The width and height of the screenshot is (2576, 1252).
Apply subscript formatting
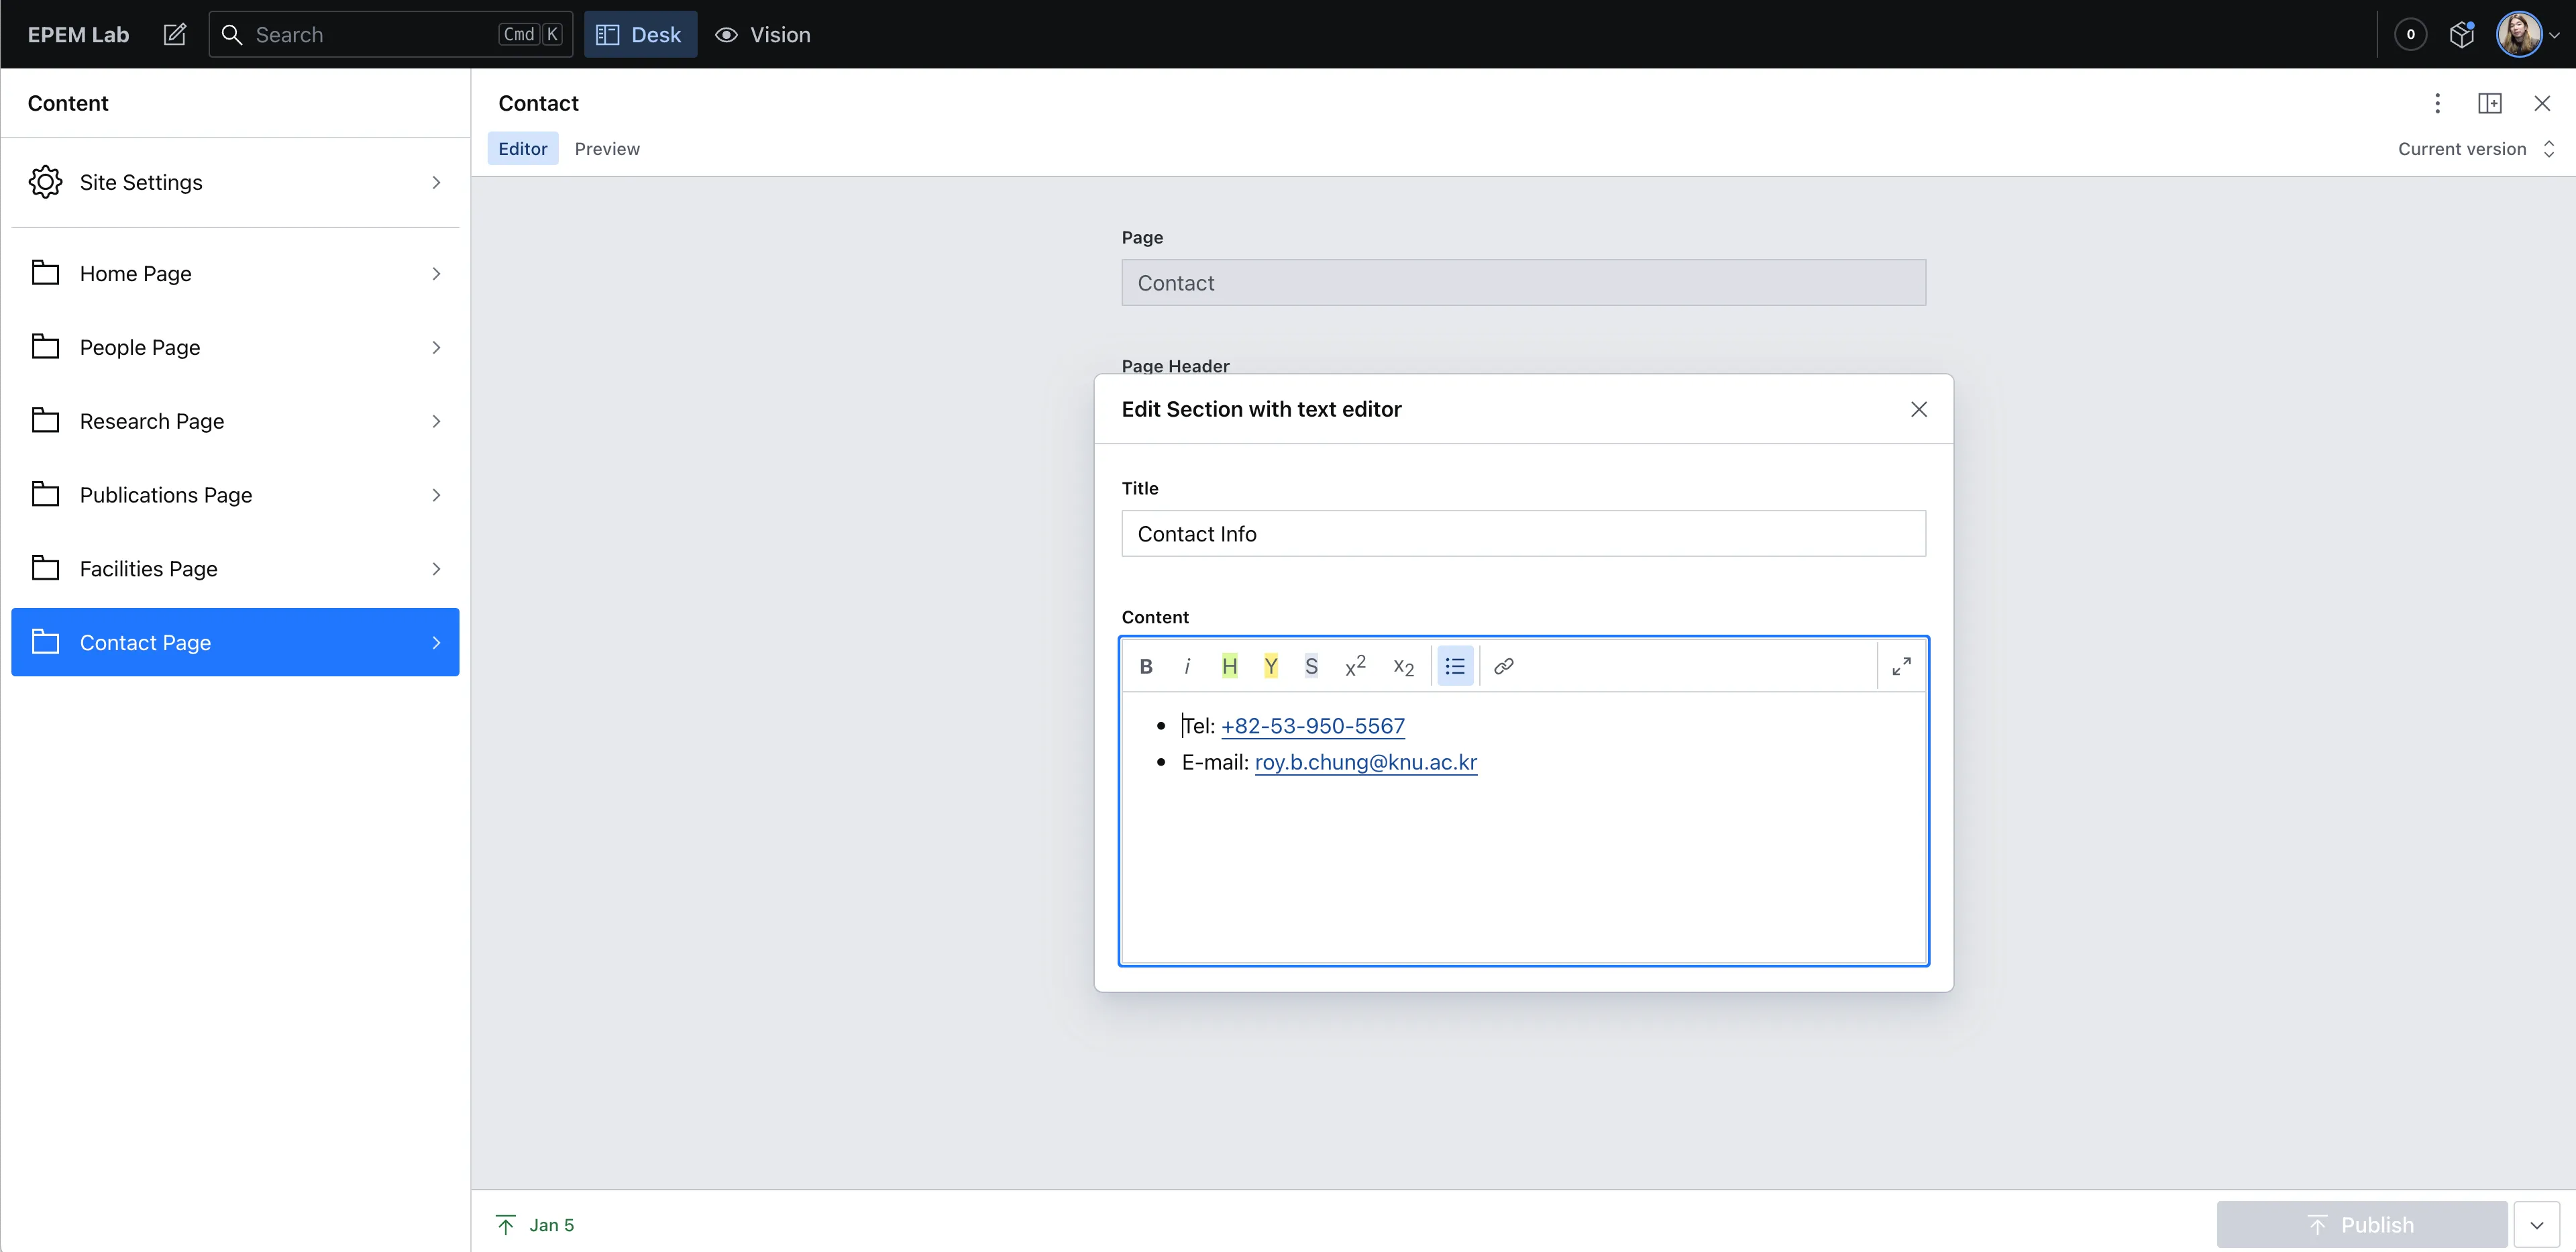[1403, 666]
